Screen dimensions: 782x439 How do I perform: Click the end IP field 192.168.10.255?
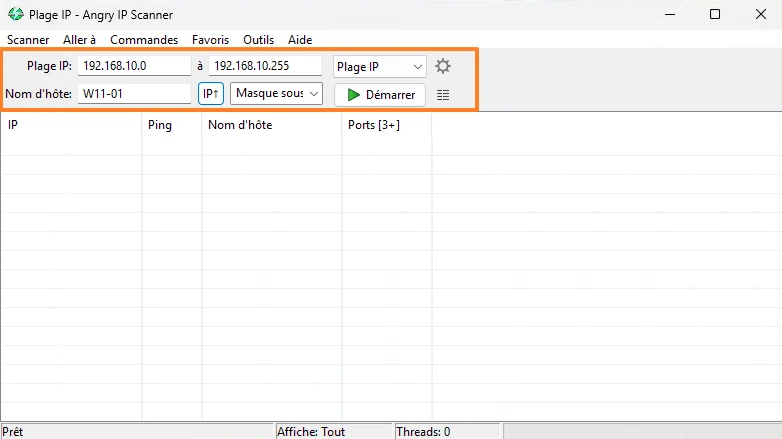coord(265,66)
